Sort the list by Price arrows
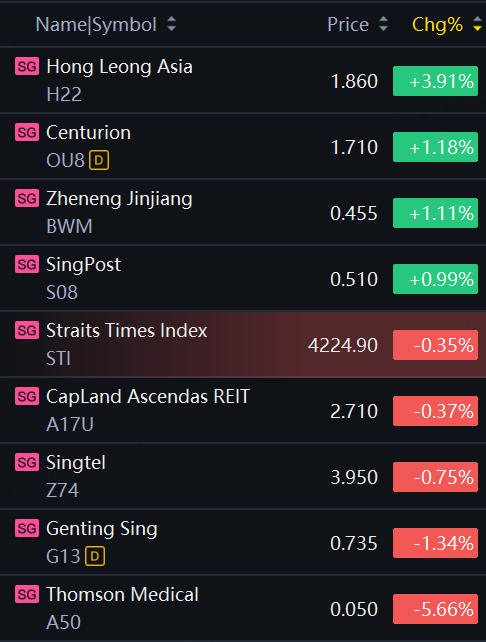486x642 pixels. coord(383,24)
